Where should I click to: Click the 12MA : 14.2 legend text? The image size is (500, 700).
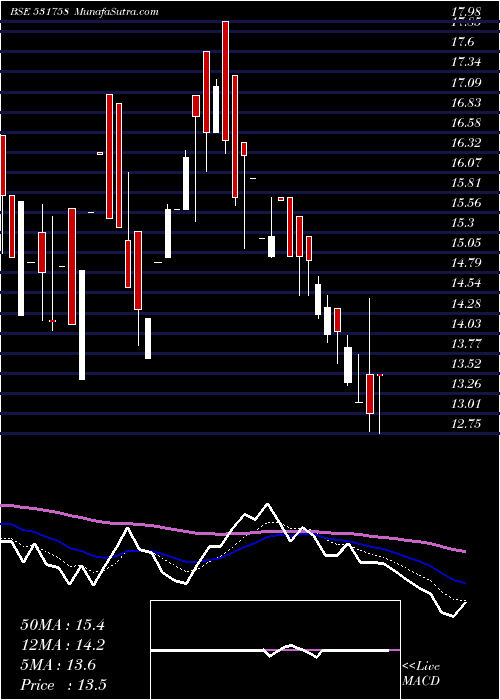coord(62,645)
